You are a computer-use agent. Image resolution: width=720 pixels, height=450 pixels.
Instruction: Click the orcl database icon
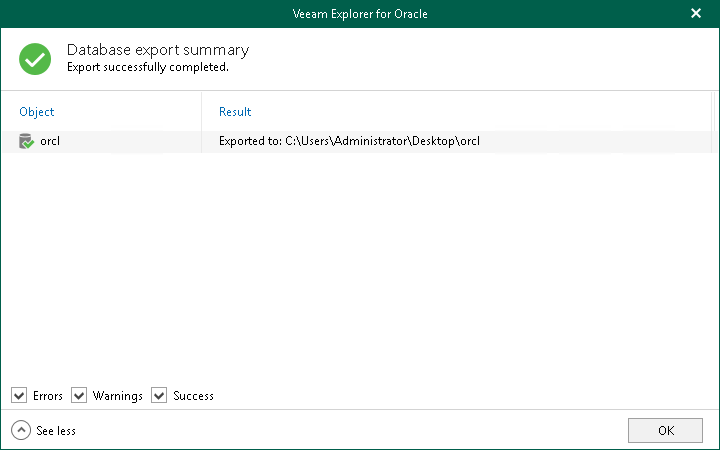click(x=26, y=142)
